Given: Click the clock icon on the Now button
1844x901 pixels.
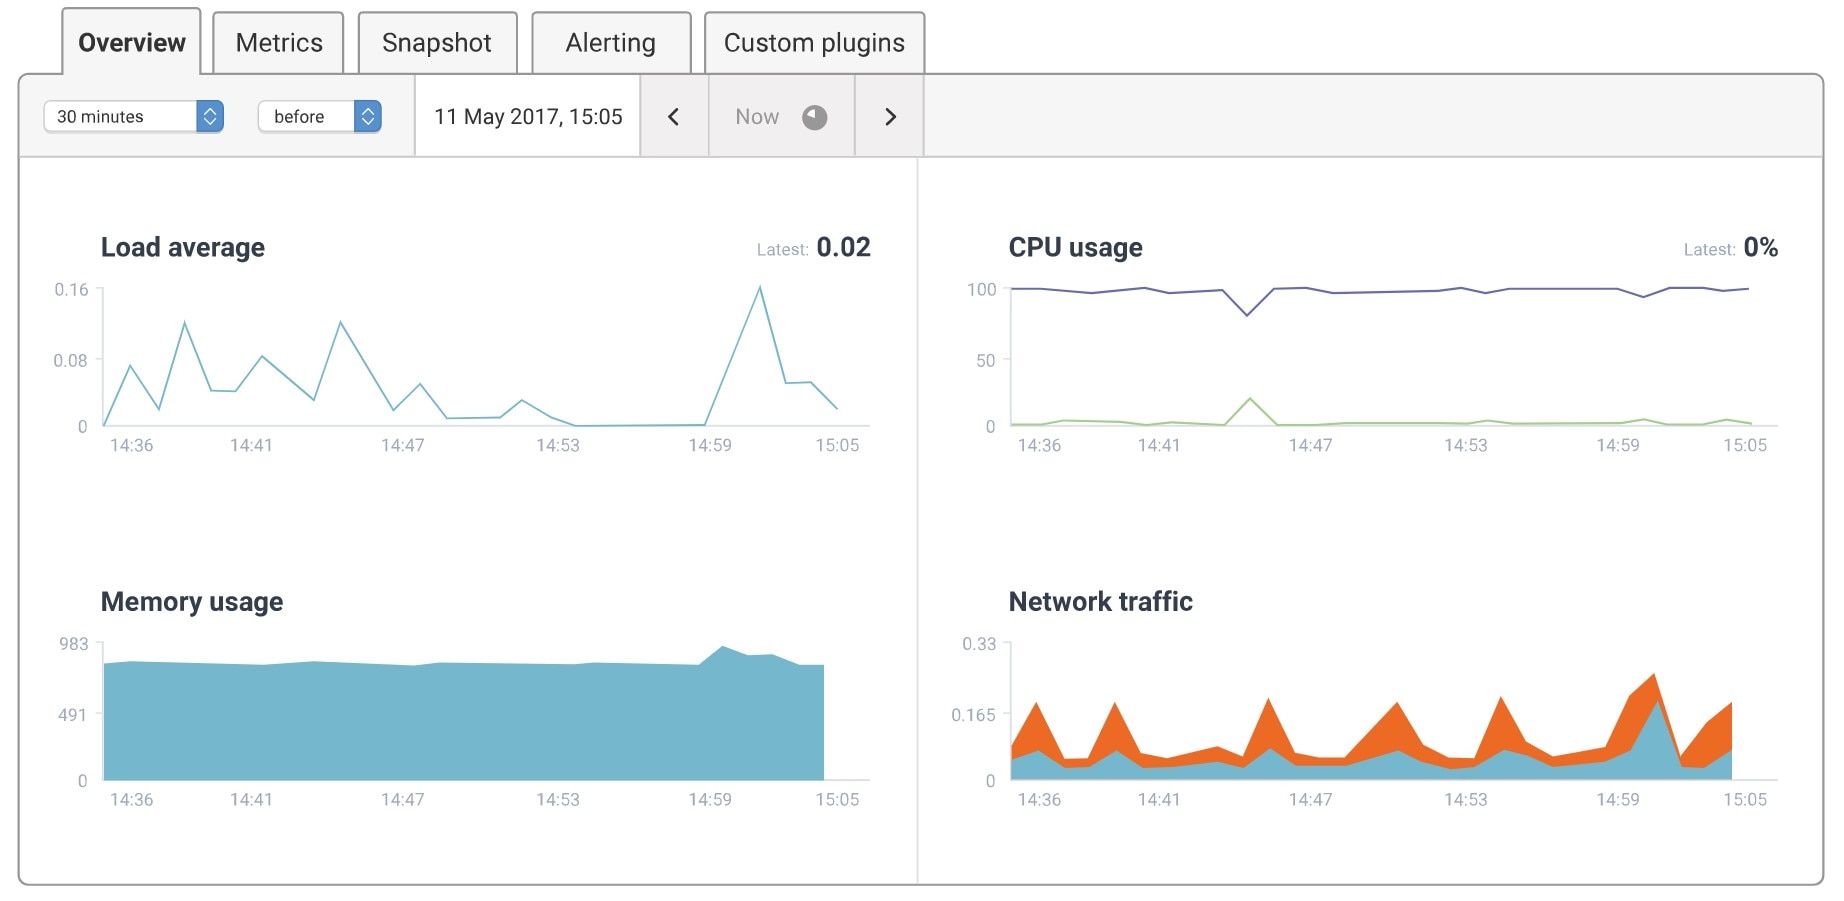Looking at the screenshot, I should point(813,116).
